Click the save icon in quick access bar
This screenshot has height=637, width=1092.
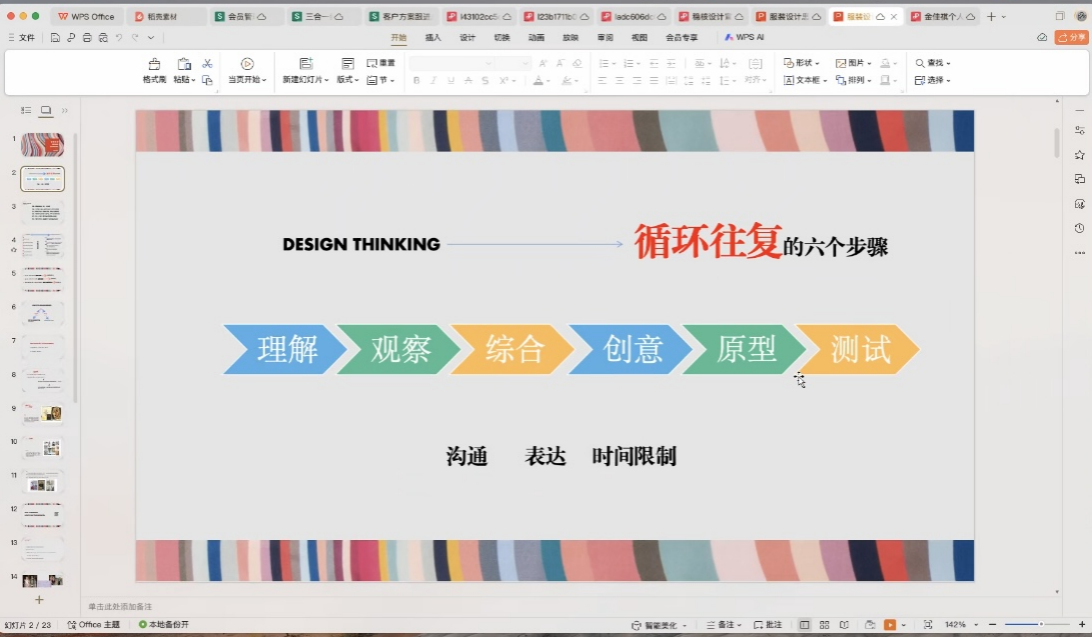click(55, 37)
